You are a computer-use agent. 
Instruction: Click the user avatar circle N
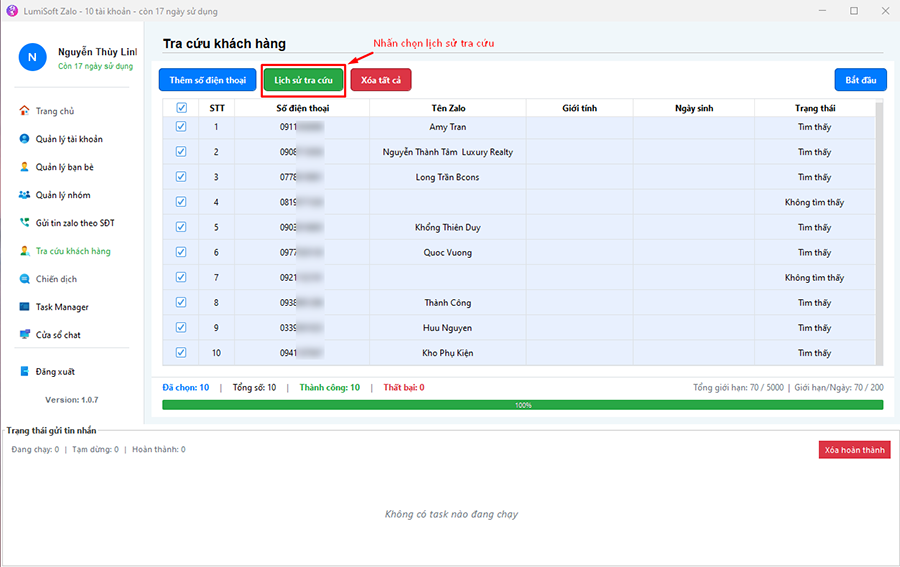[x=32, y=57]
